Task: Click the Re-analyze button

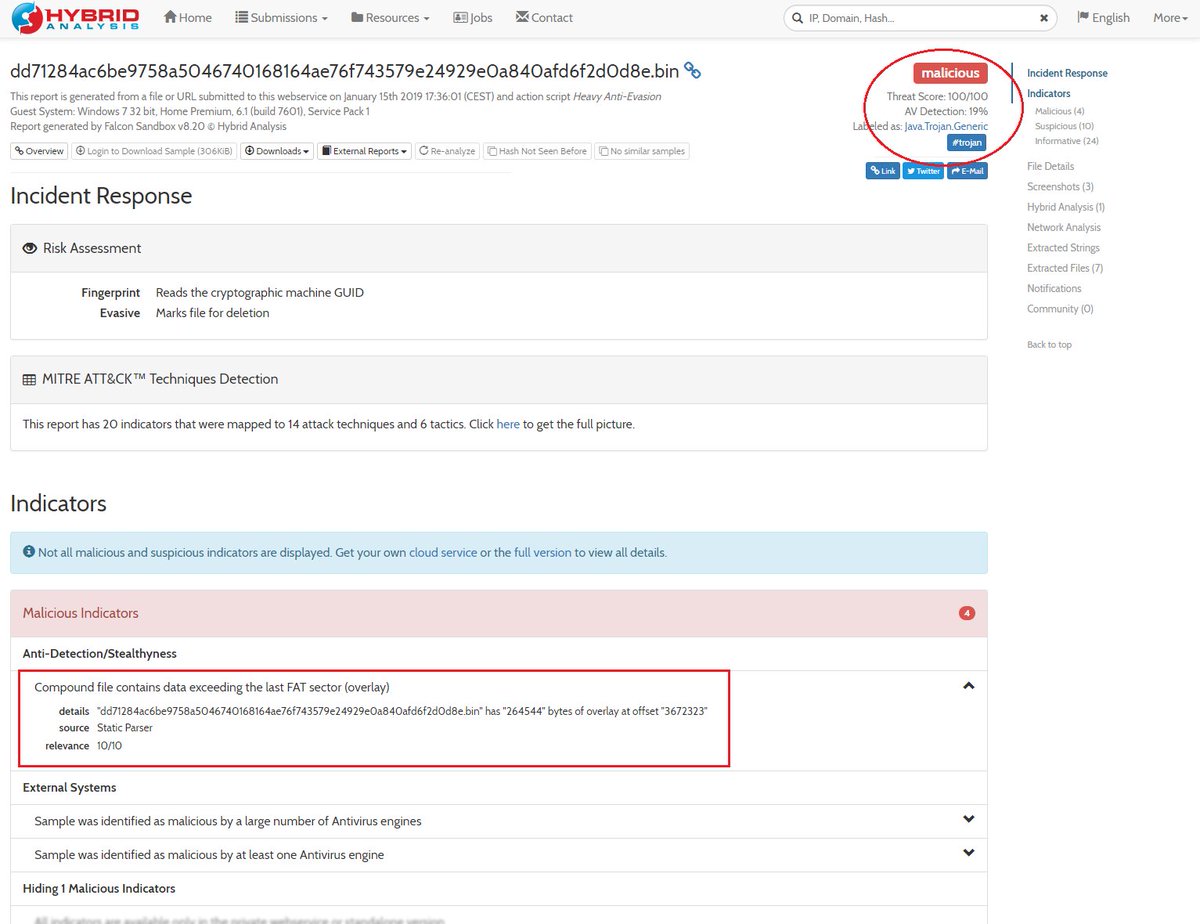Action: [447, 151]
